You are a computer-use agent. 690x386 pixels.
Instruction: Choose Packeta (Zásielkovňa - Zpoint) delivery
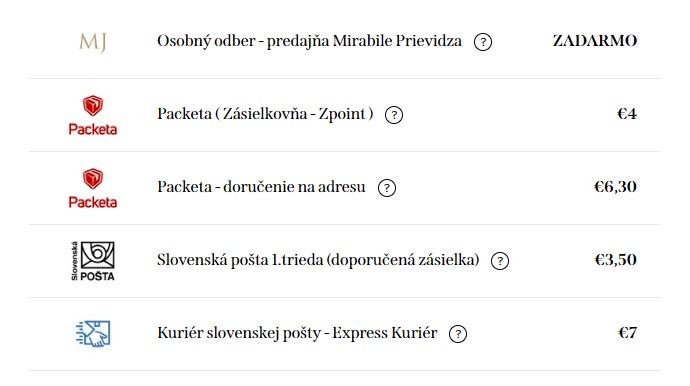(x=345, y=115)
